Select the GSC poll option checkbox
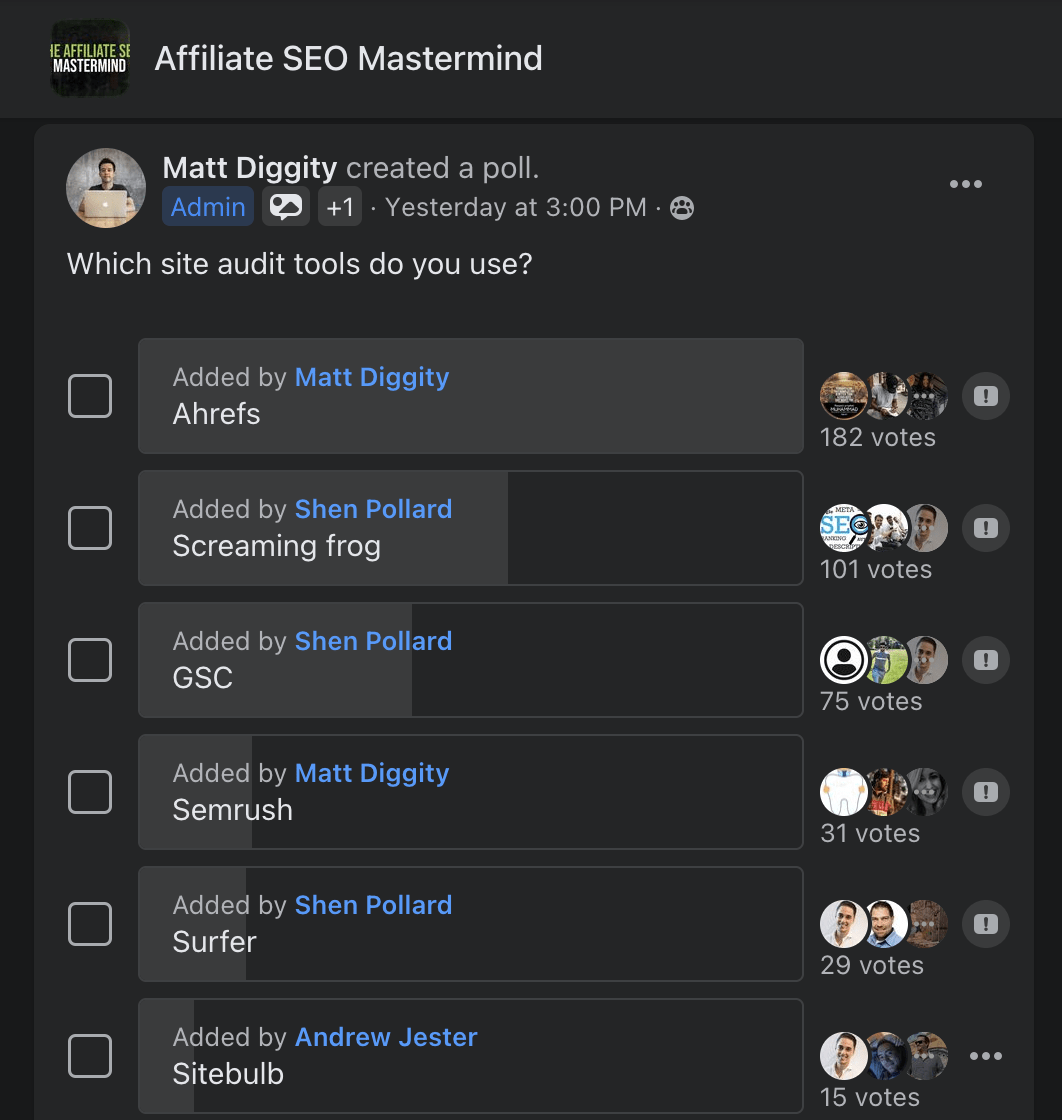The image size is (1062, 1120). [89, 659]
